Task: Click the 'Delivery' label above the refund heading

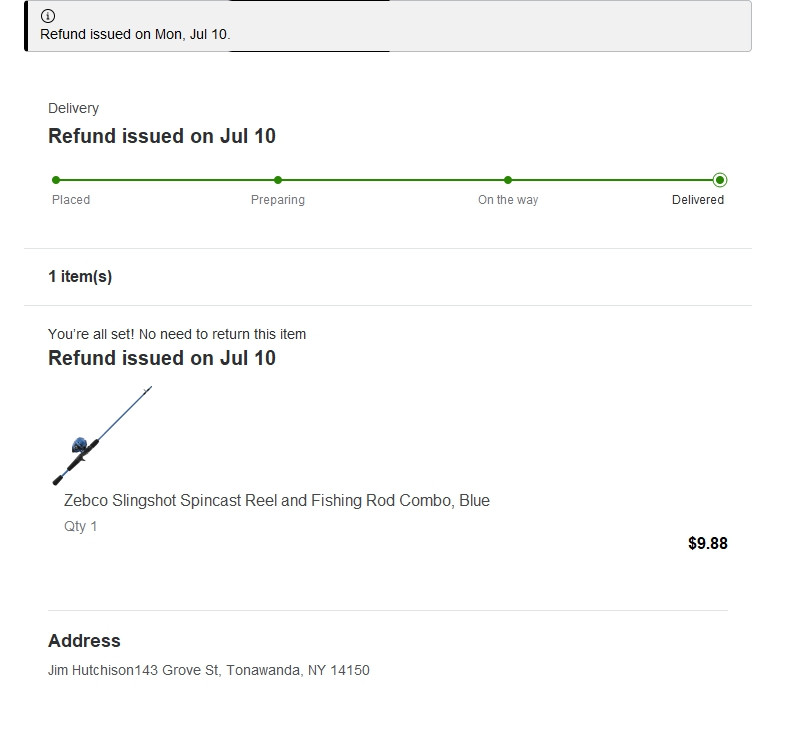Action: (74, 108)
